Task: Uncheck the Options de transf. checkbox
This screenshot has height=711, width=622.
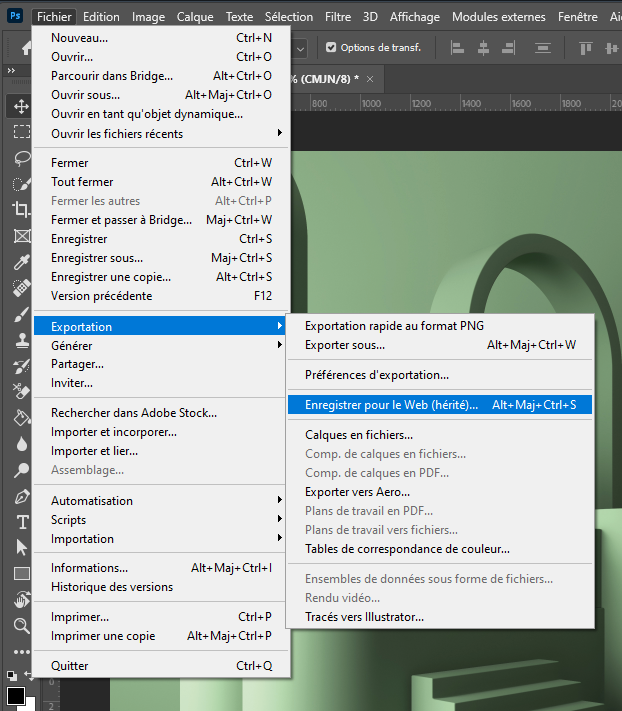Action: (331, 47)
